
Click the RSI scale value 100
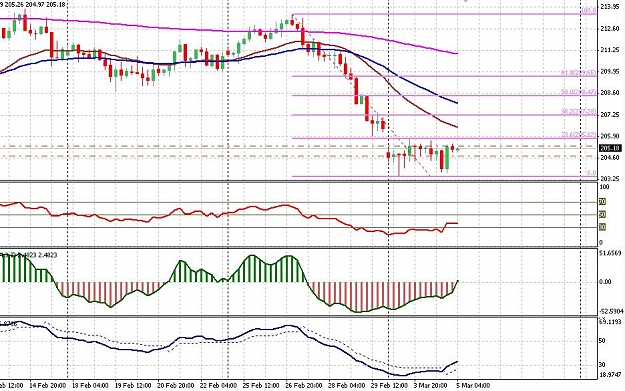[x=604, y=187]
